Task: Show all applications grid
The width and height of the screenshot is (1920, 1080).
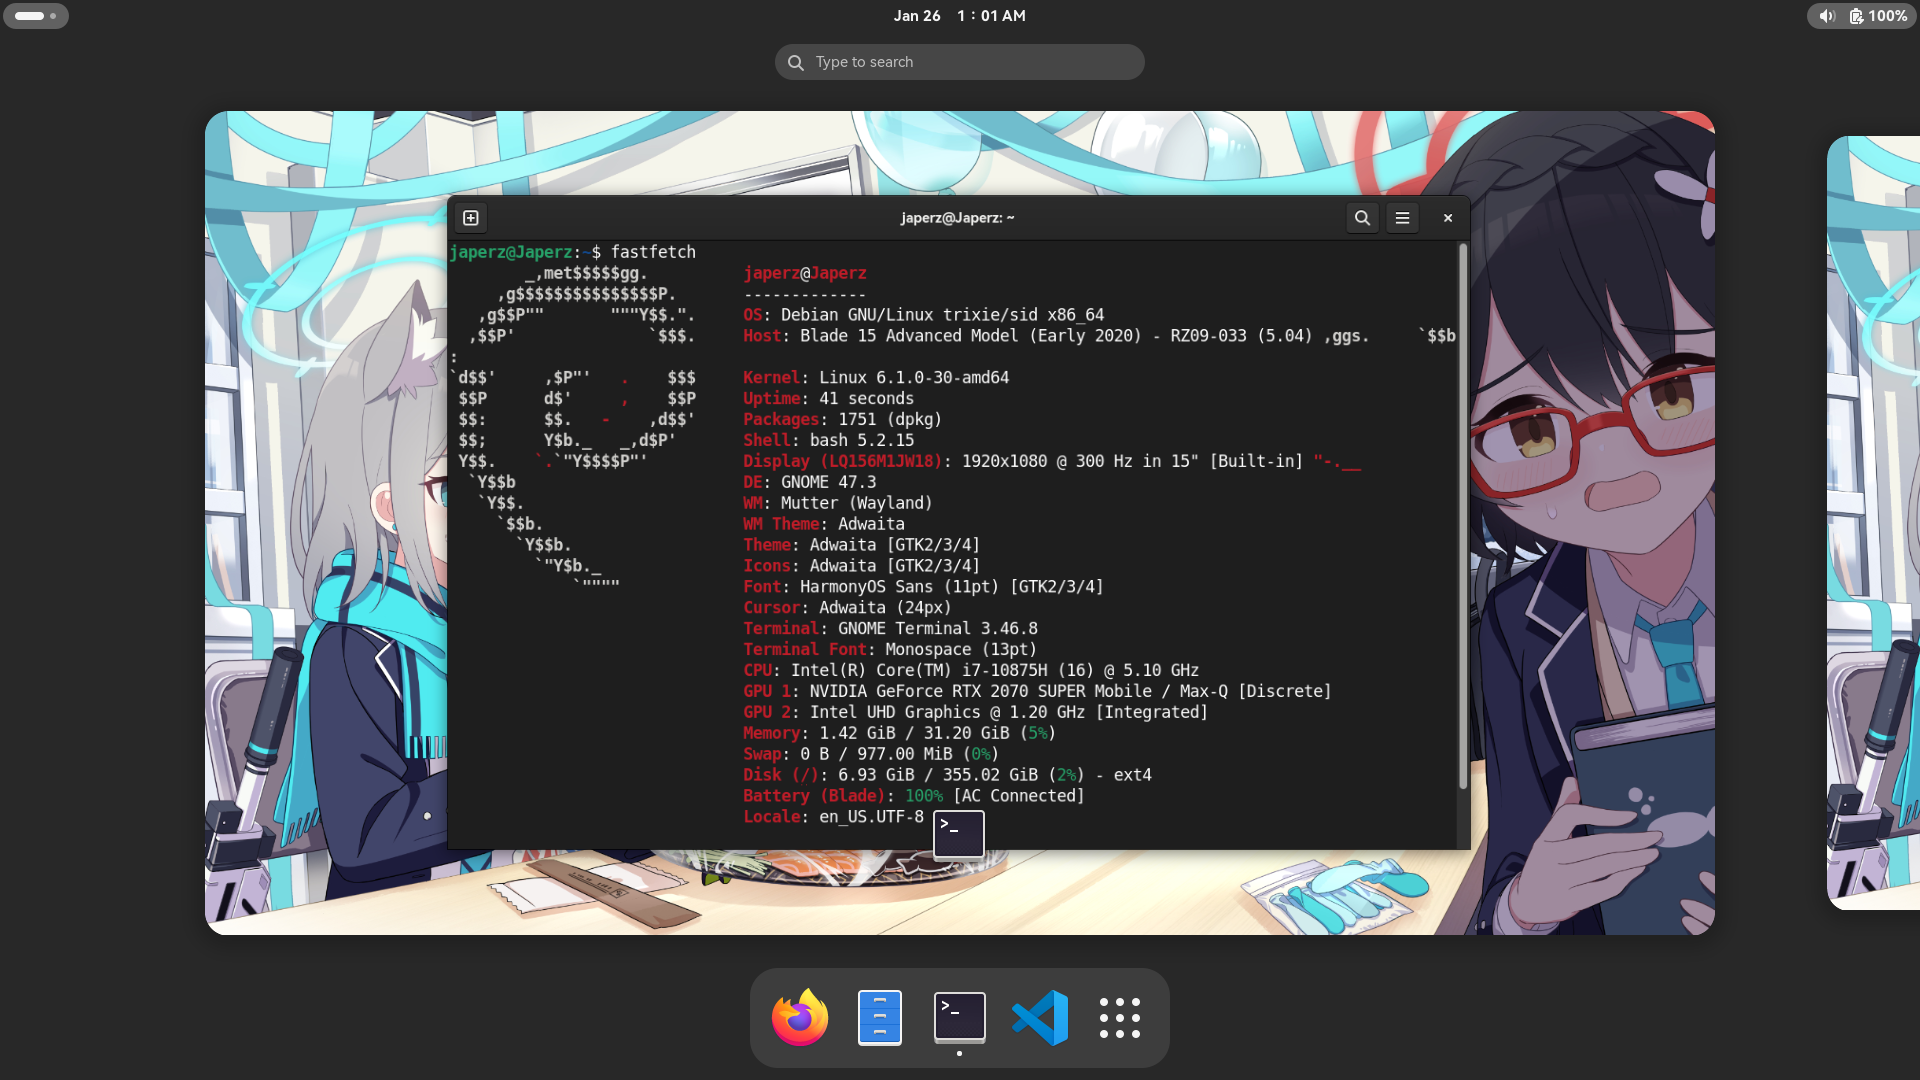Action: [1120, 1017]
